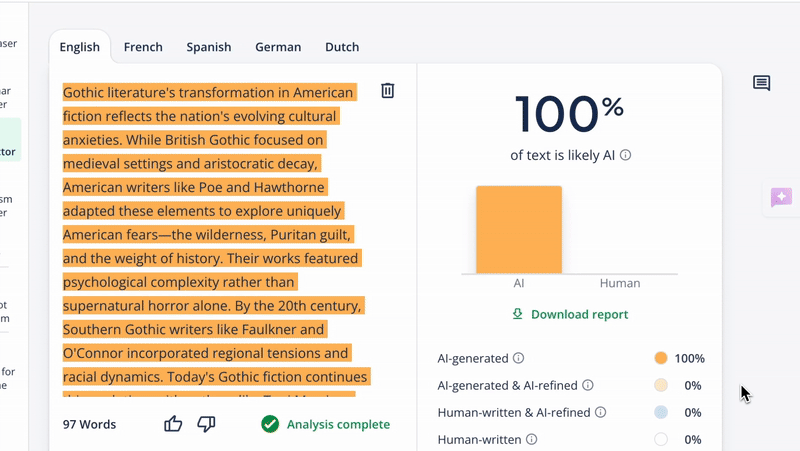Open the comments panel icon
The width and height of the screenshot is (800, 451).
(x=761, y=83)
